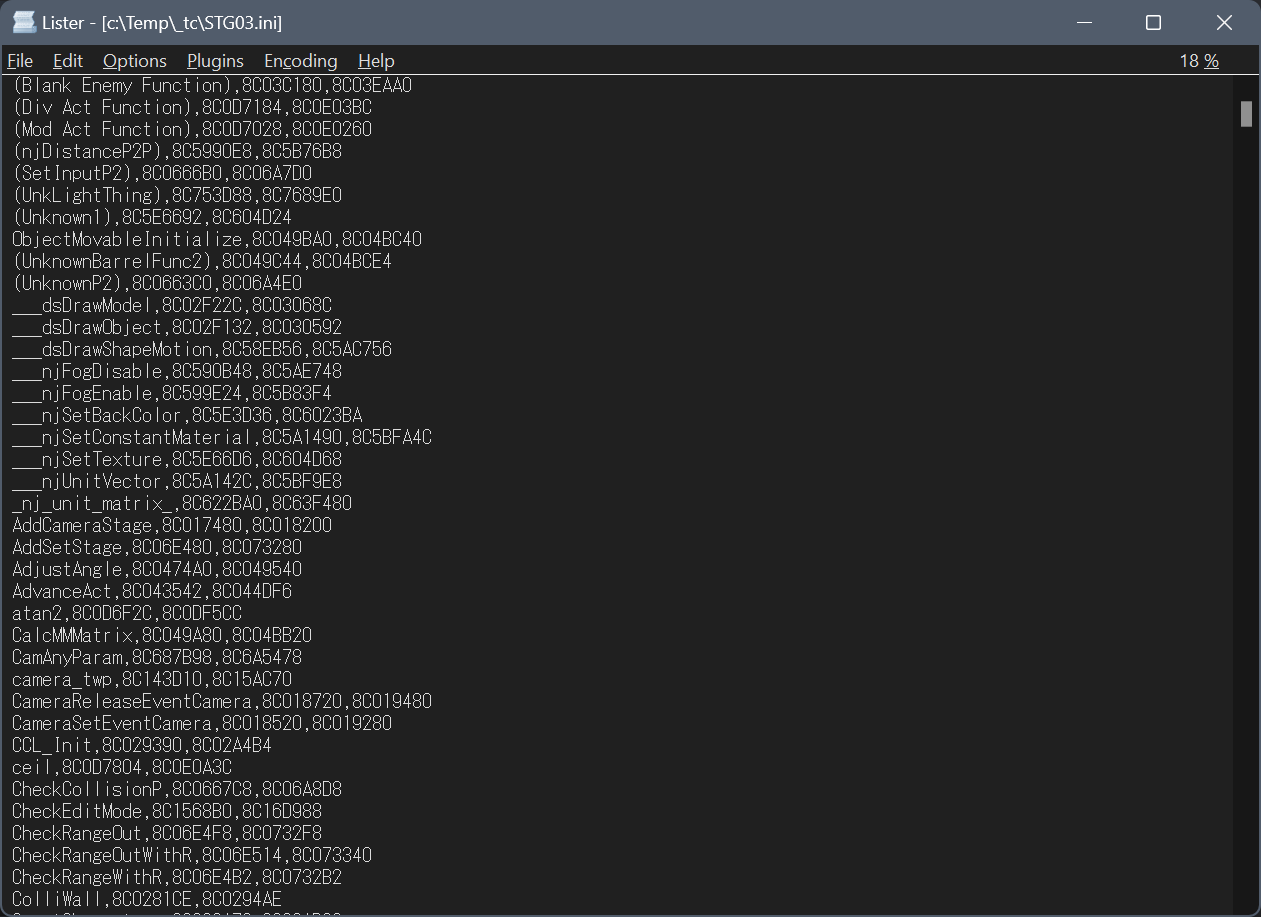
Task: Click the Lister app icon in title bar
Action: click(x=24, y=22)
